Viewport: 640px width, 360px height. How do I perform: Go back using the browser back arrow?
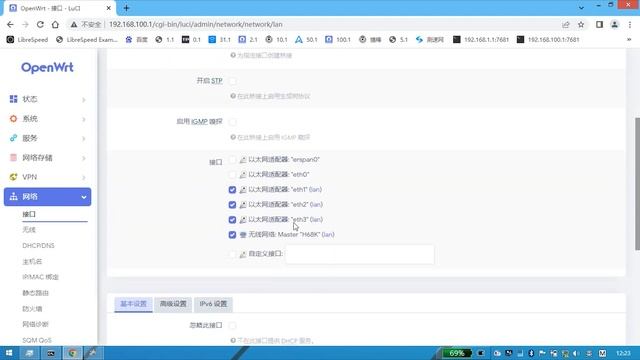pyautogui.click(x=10, y=24)
